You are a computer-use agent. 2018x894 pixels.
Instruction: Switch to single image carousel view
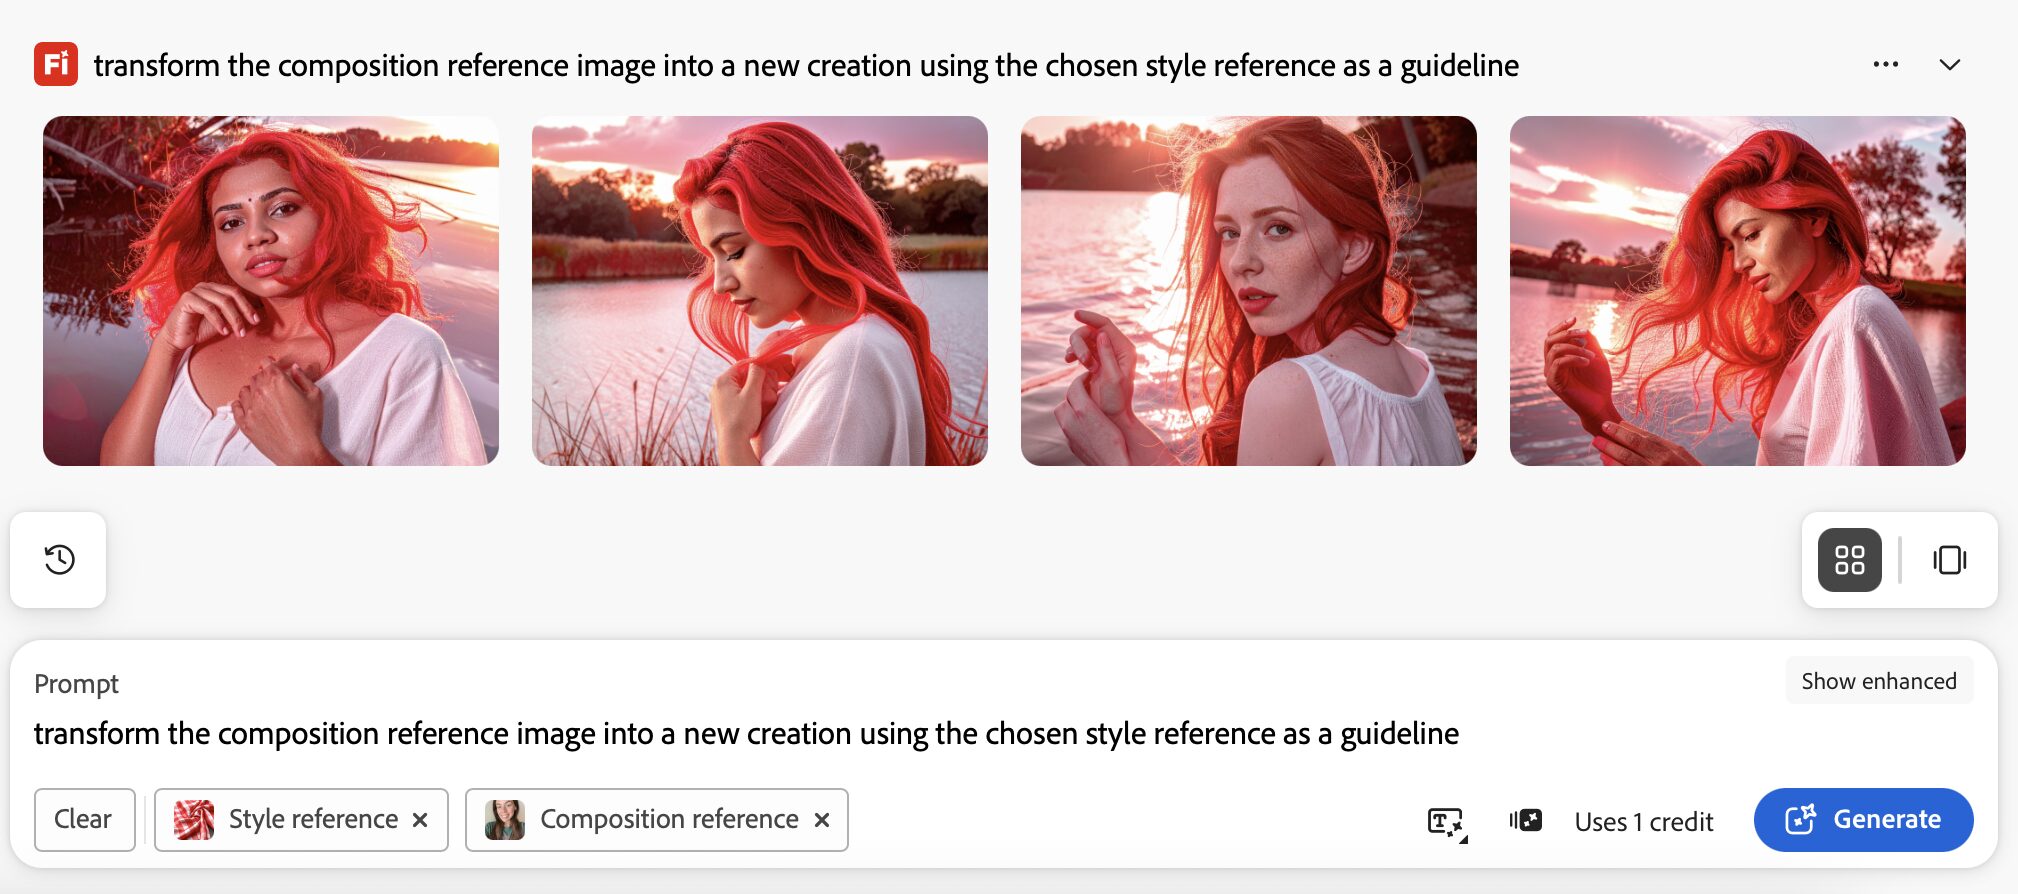[1949, 560]
